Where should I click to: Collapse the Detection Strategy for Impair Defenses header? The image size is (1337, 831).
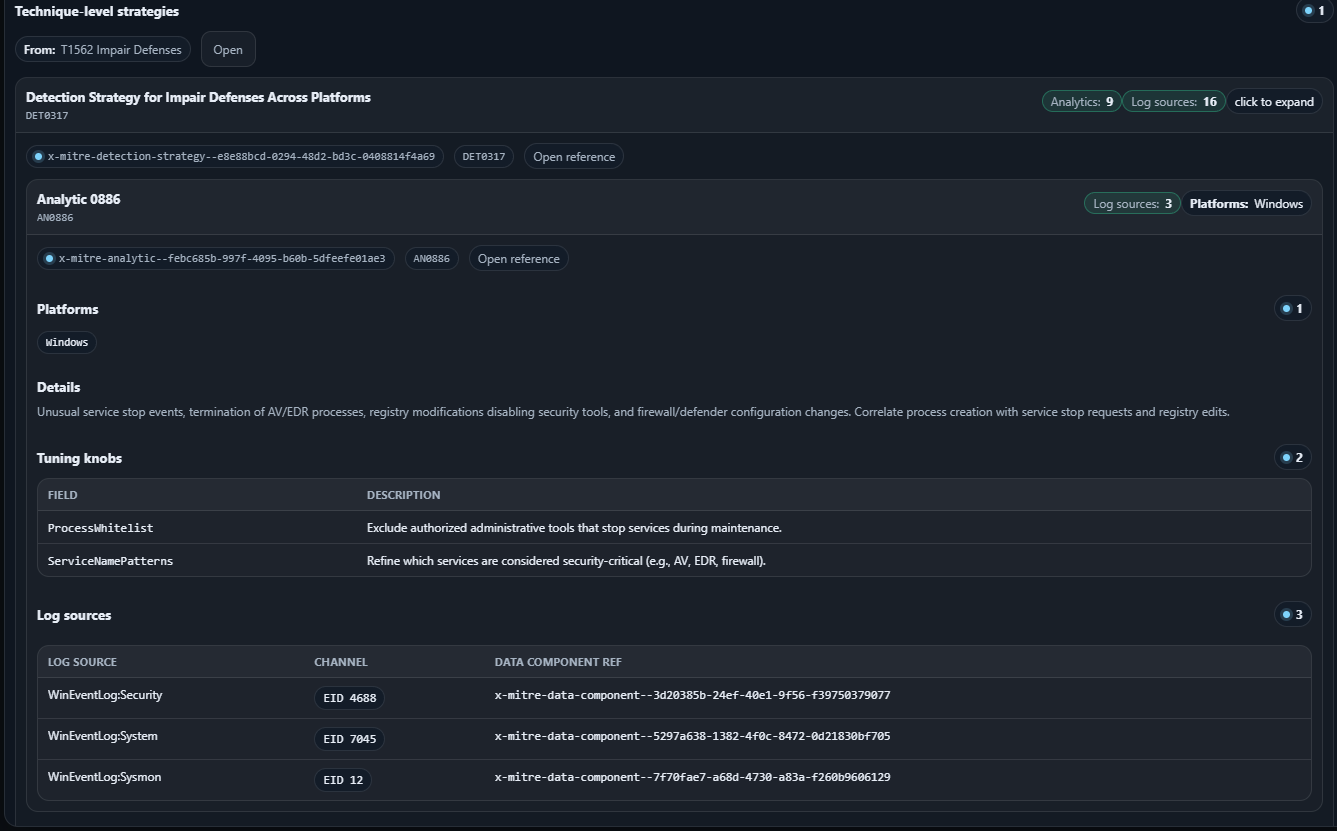click(198, 98)
